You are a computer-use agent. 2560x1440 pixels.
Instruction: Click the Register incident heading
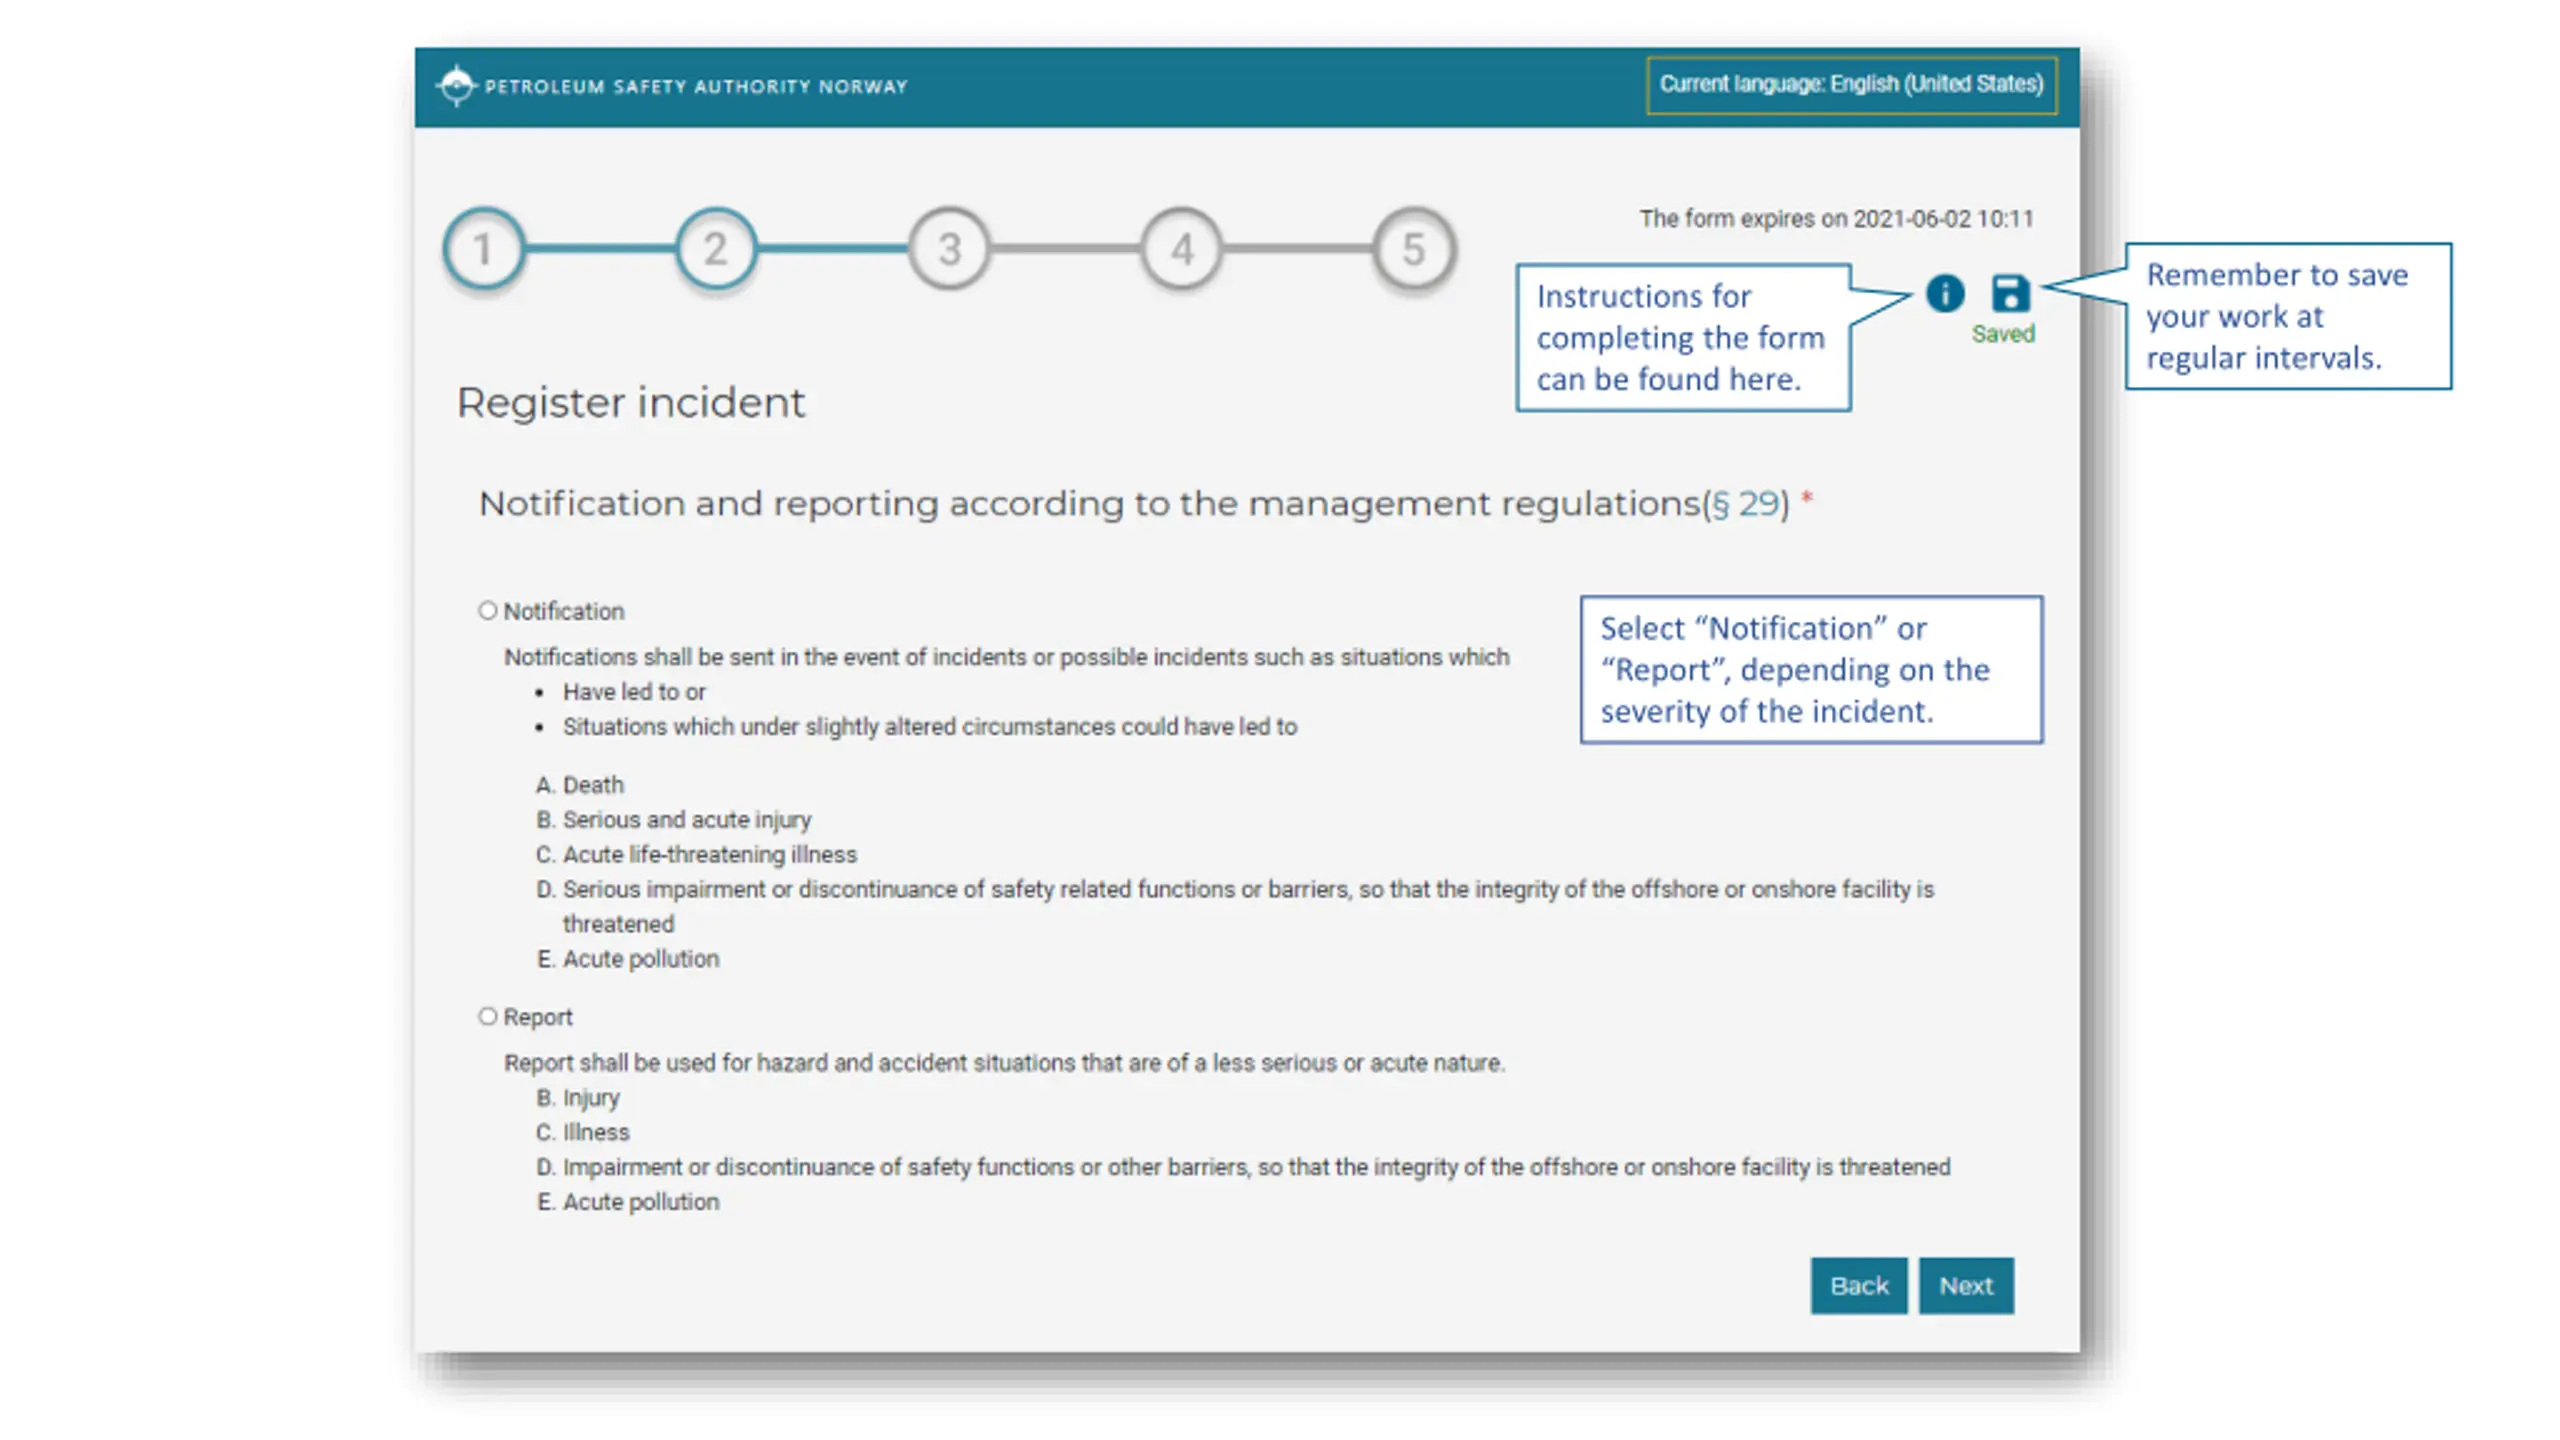tap(630, 403)
